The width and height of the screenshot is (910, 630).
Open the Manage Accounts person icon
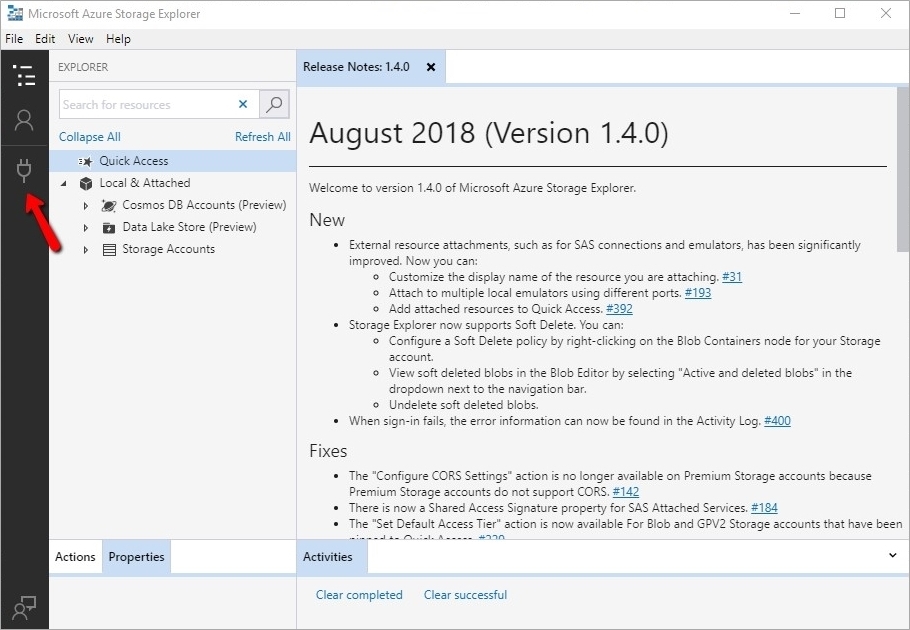point(24,121)
